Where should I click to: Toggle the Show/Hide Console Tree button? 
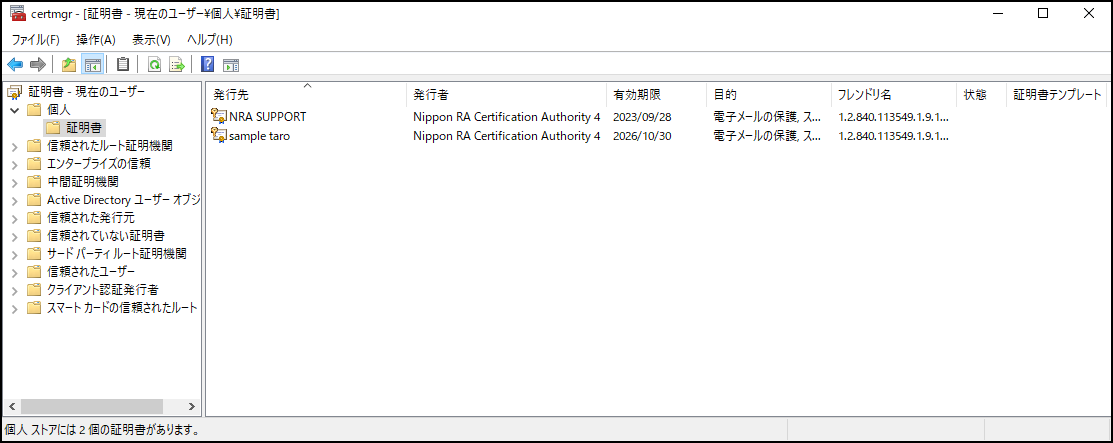(x=92, y=65)
